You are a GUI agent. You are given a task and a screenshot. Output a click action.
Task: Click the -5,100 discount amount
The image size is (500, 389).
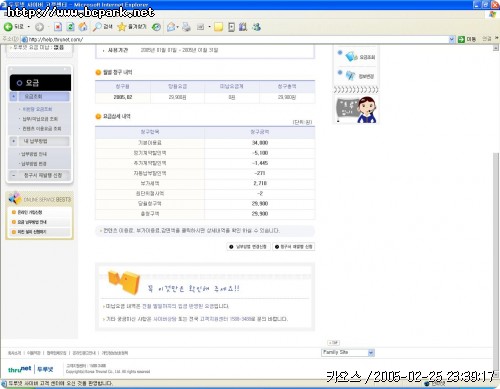(260, 153)
